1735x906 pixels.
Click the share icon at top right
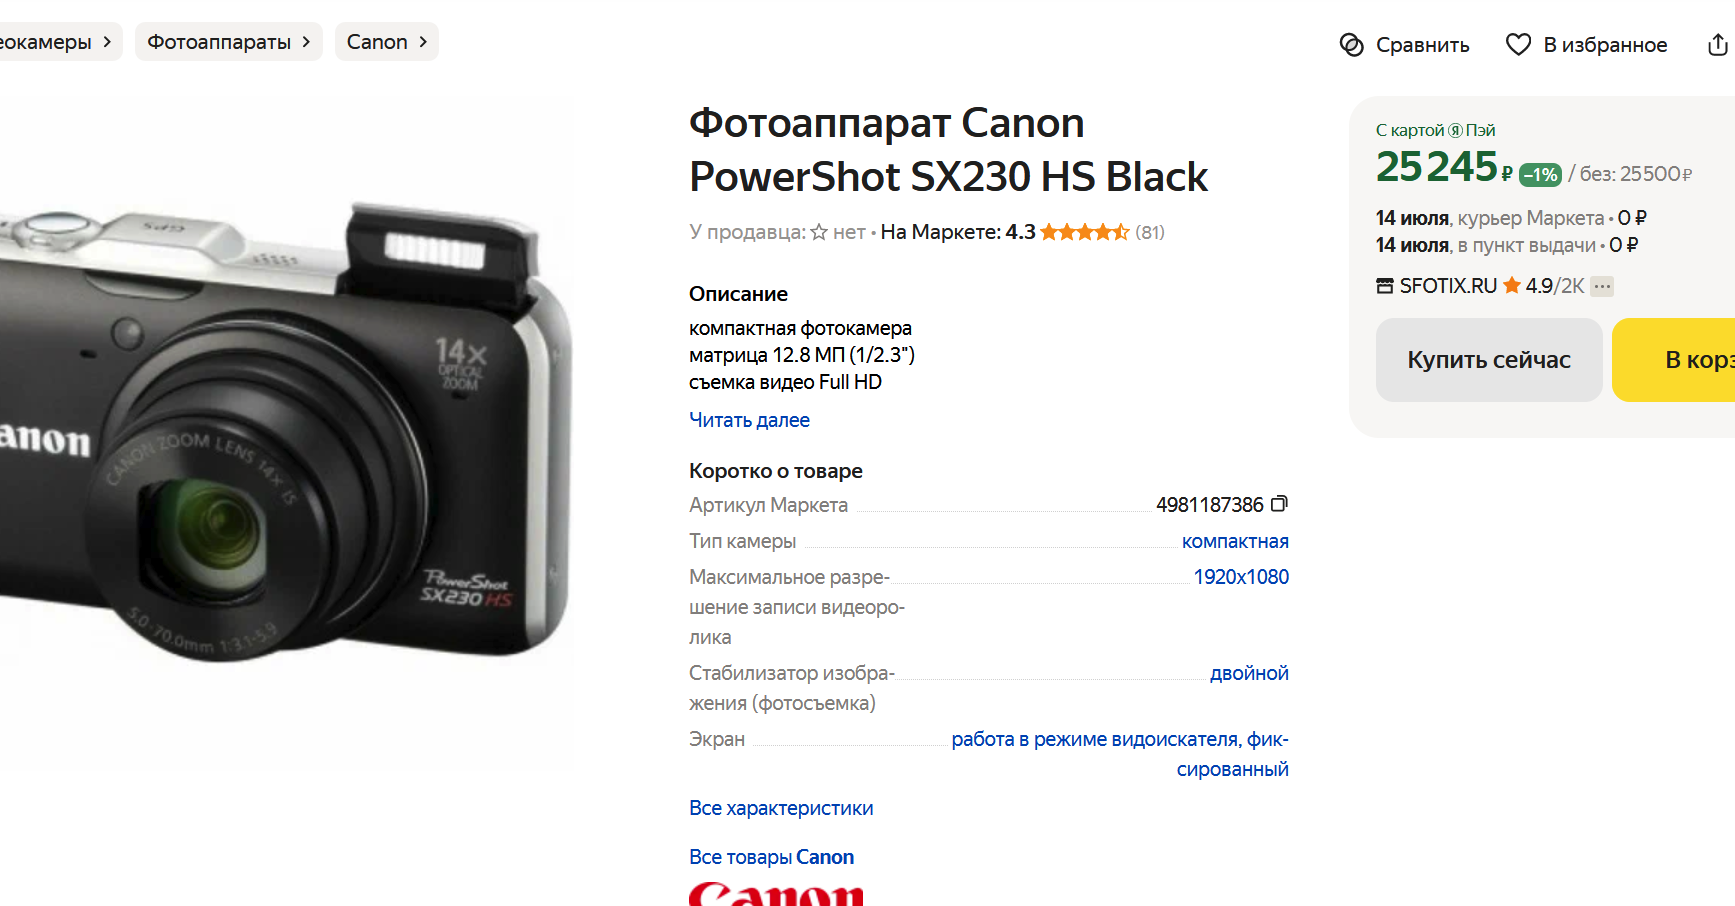pos(1717,45)
